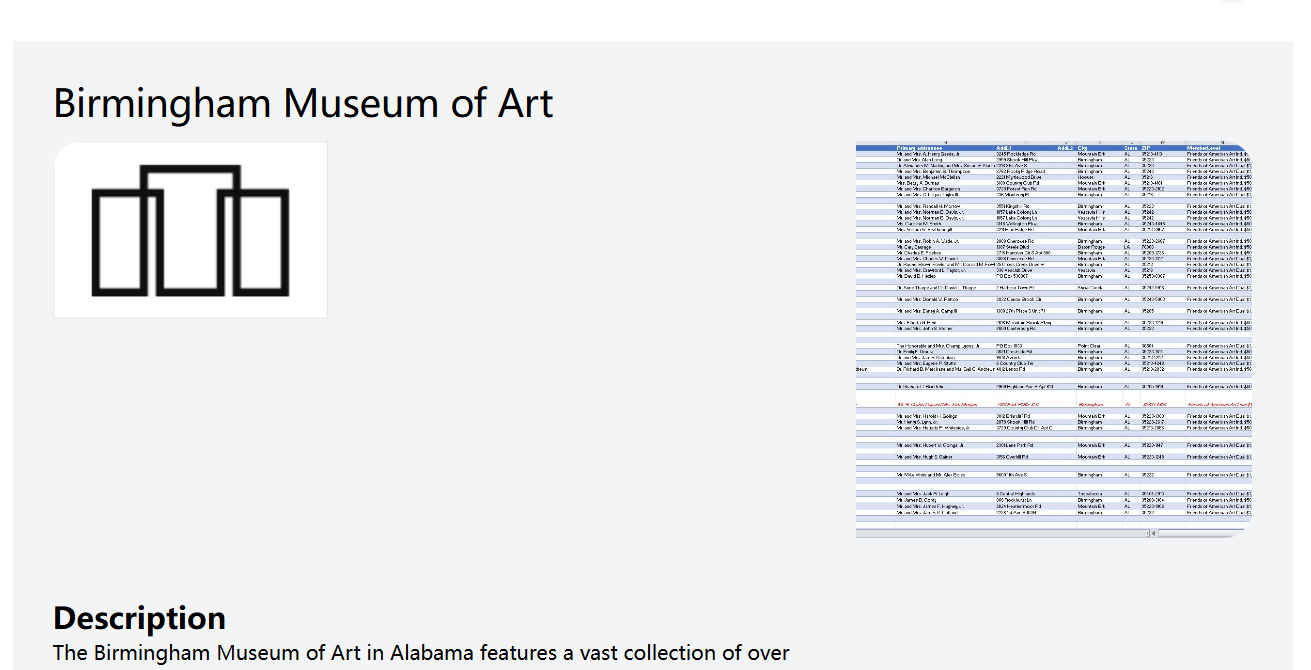Click the Birmingham Museum of Art logo
The width and height of the screenshot is (1311, 670).
pyautogui.click(x=190, y=230)
